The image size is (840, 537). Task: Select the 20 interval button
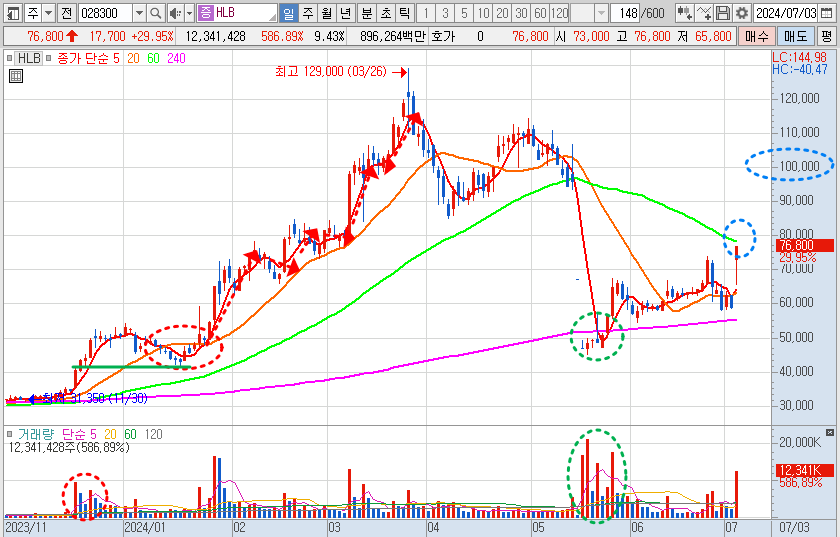click(x=502, y=13)
